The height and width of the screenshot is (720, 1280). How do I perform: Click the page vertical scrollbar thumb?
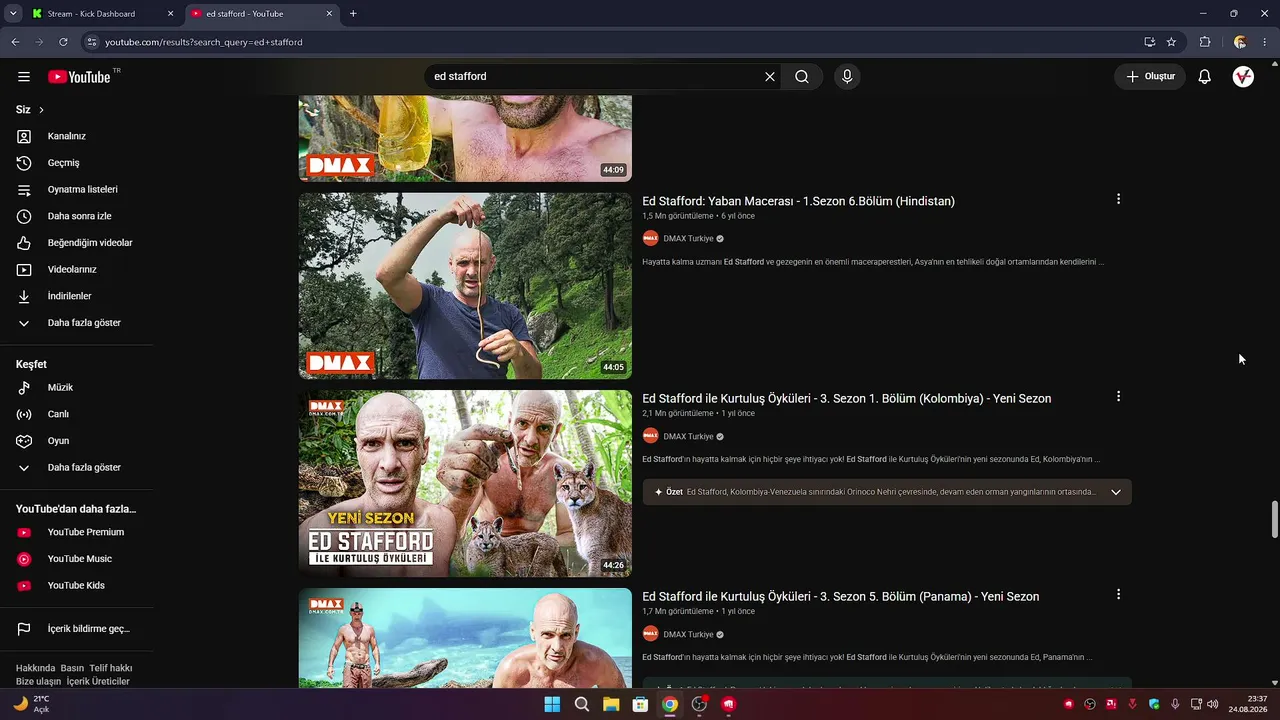point(1274,520)
